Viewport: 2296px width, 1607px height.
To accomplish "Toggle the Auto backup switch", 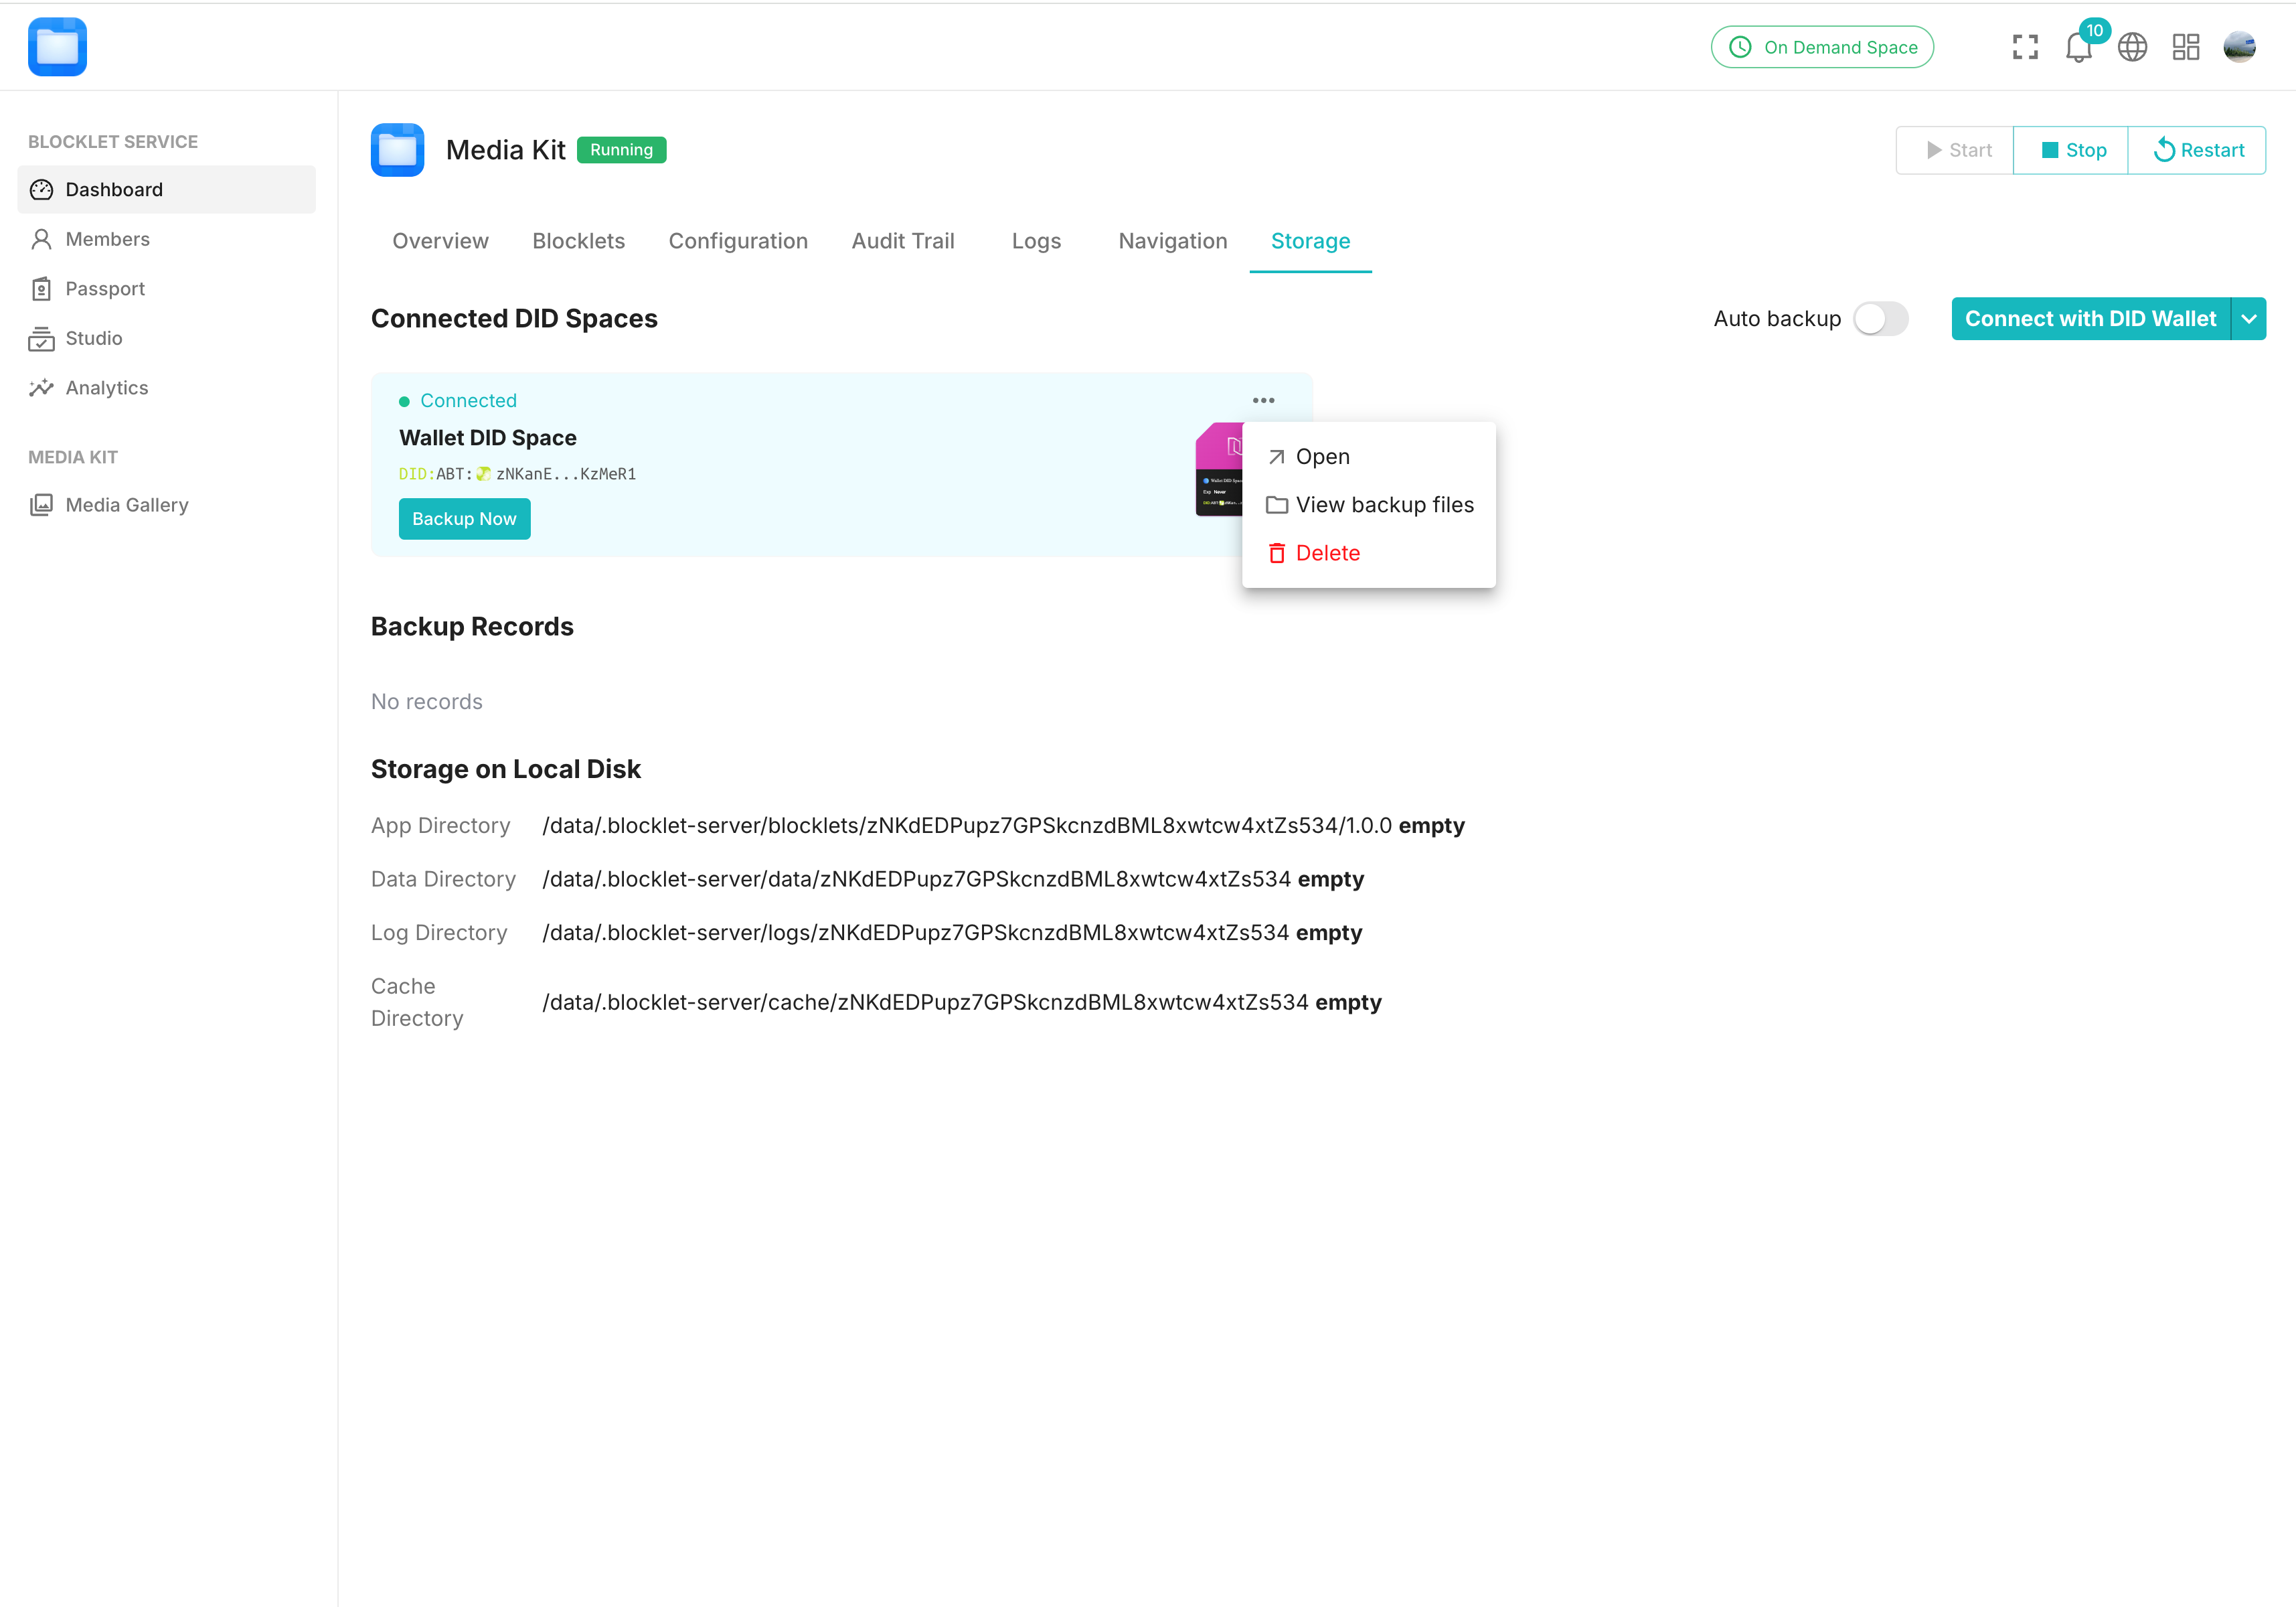I will coord(1880,319).
